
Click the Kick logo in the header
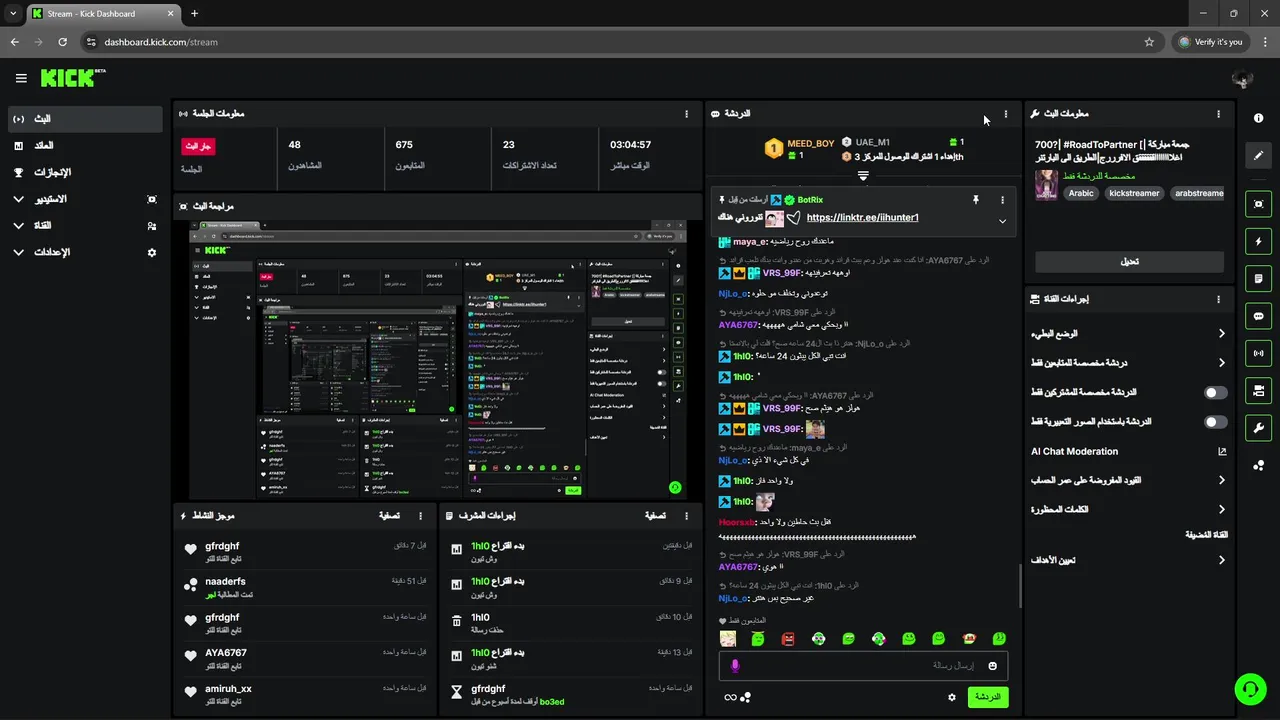click(72, 78)
